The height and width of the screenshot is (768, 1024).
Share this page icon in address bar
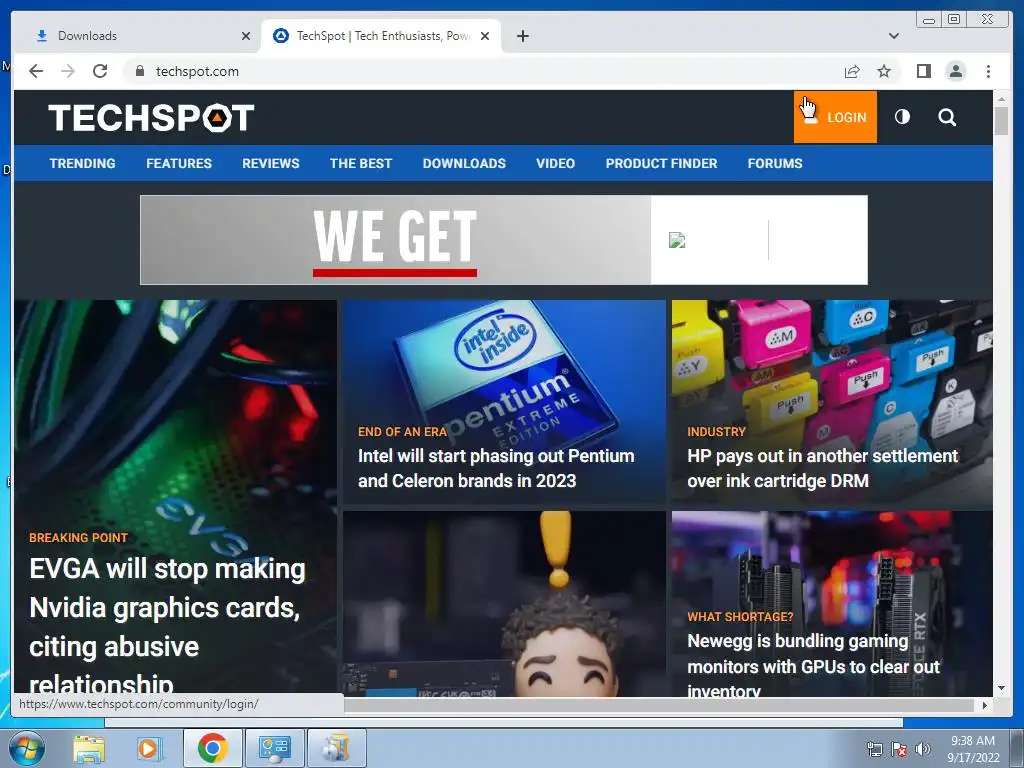pyautogui.click(x=852, y=71)
